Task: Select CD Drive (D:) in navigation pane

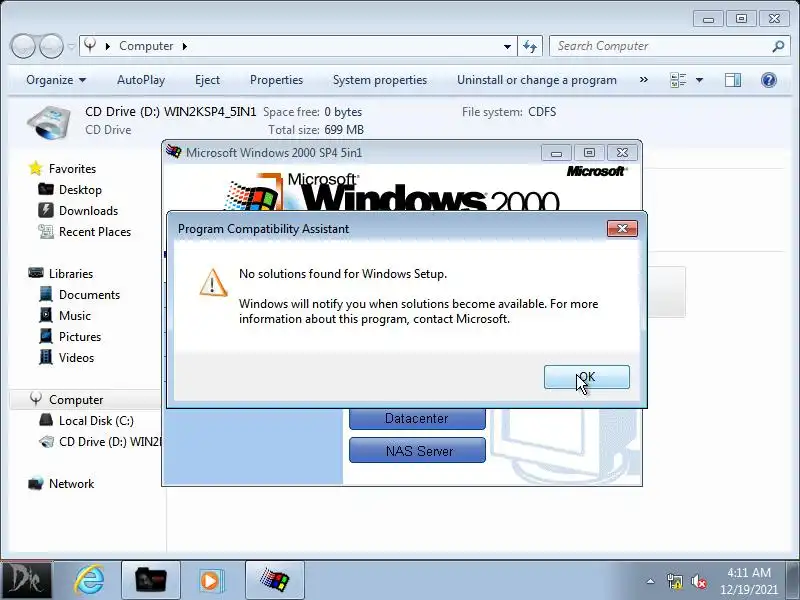Action: (x=109, y=442)
